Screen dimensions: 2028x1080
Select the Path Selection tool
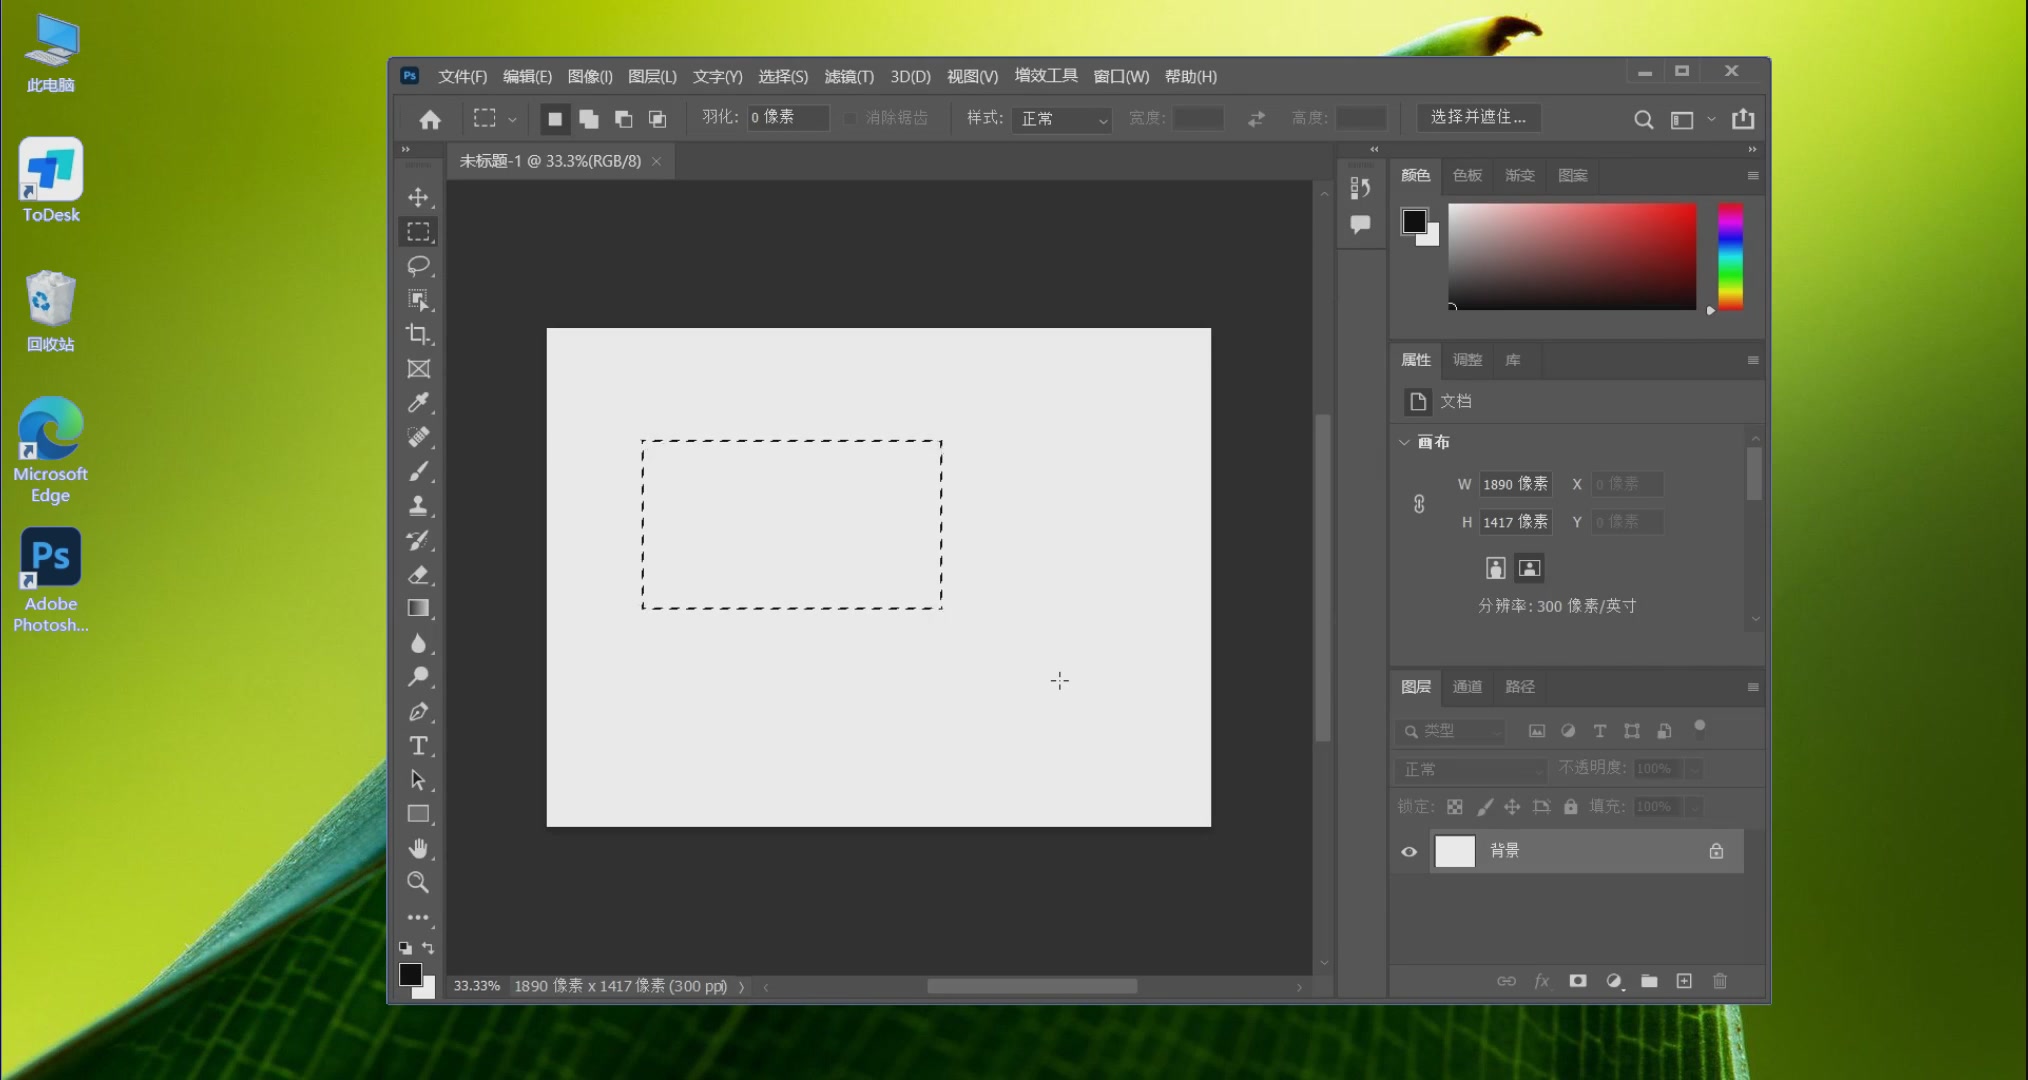tap(418, 780)
